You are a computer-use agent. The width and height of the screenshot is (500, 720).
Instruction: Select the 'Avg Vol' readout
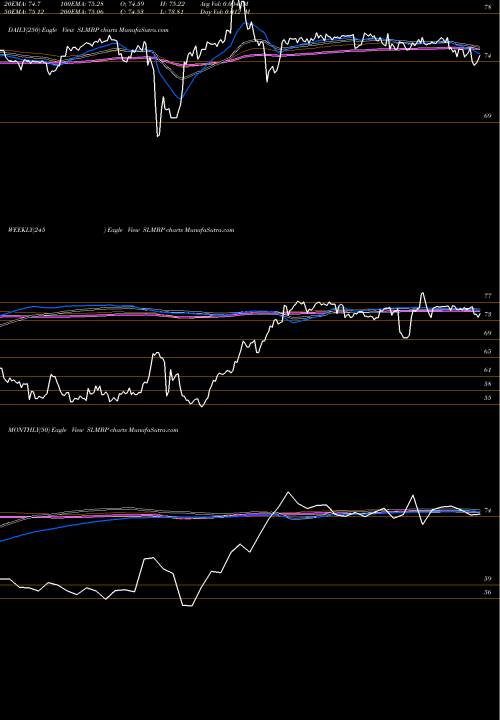tap(225, 3)
